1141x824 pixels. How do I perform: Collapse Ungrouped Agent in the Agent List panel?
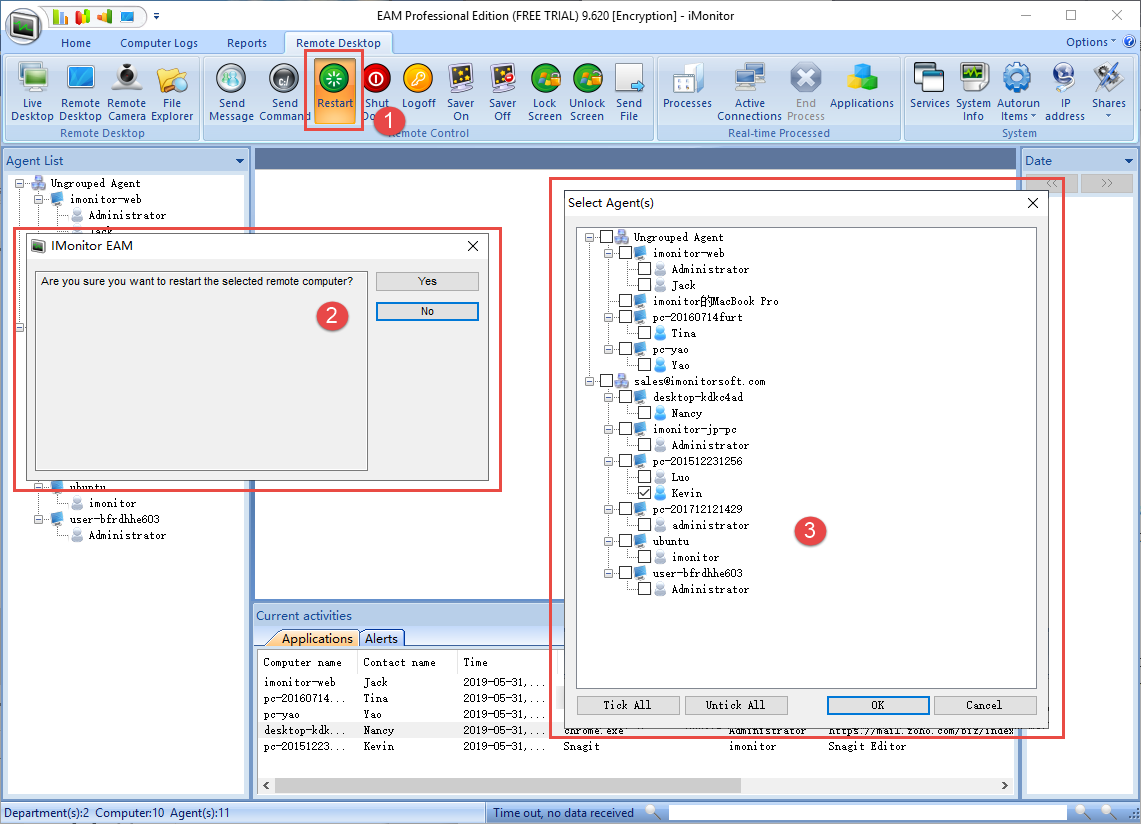[x=20, y=183]
